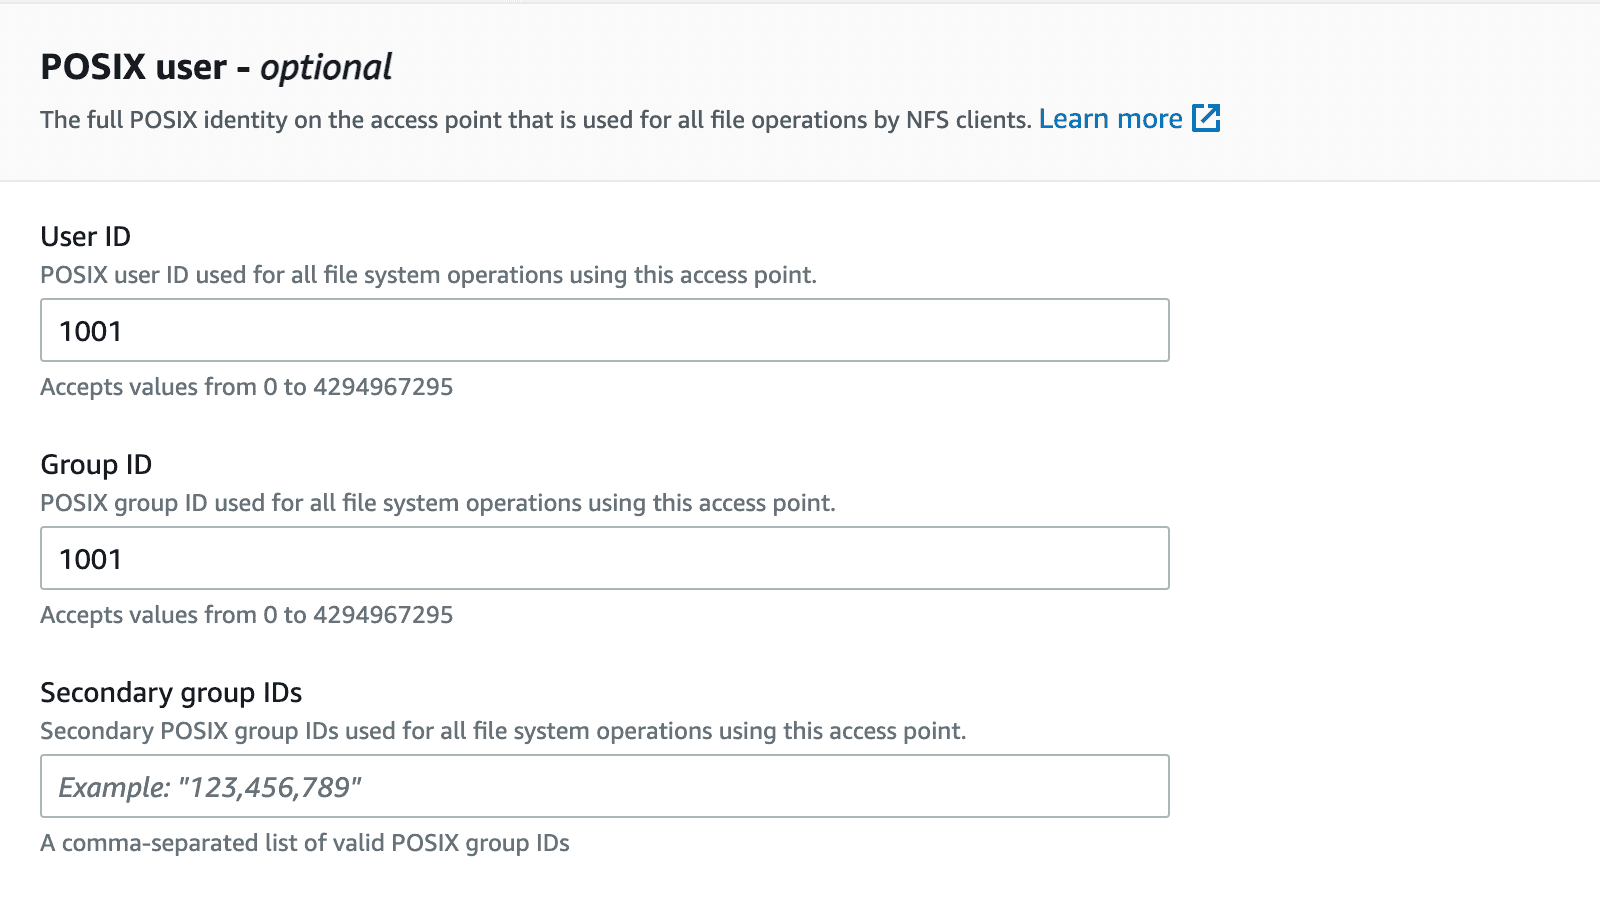The image size is (1600, 897).
Task: Click the comma-separated list hint text
Action: [305, 843]
